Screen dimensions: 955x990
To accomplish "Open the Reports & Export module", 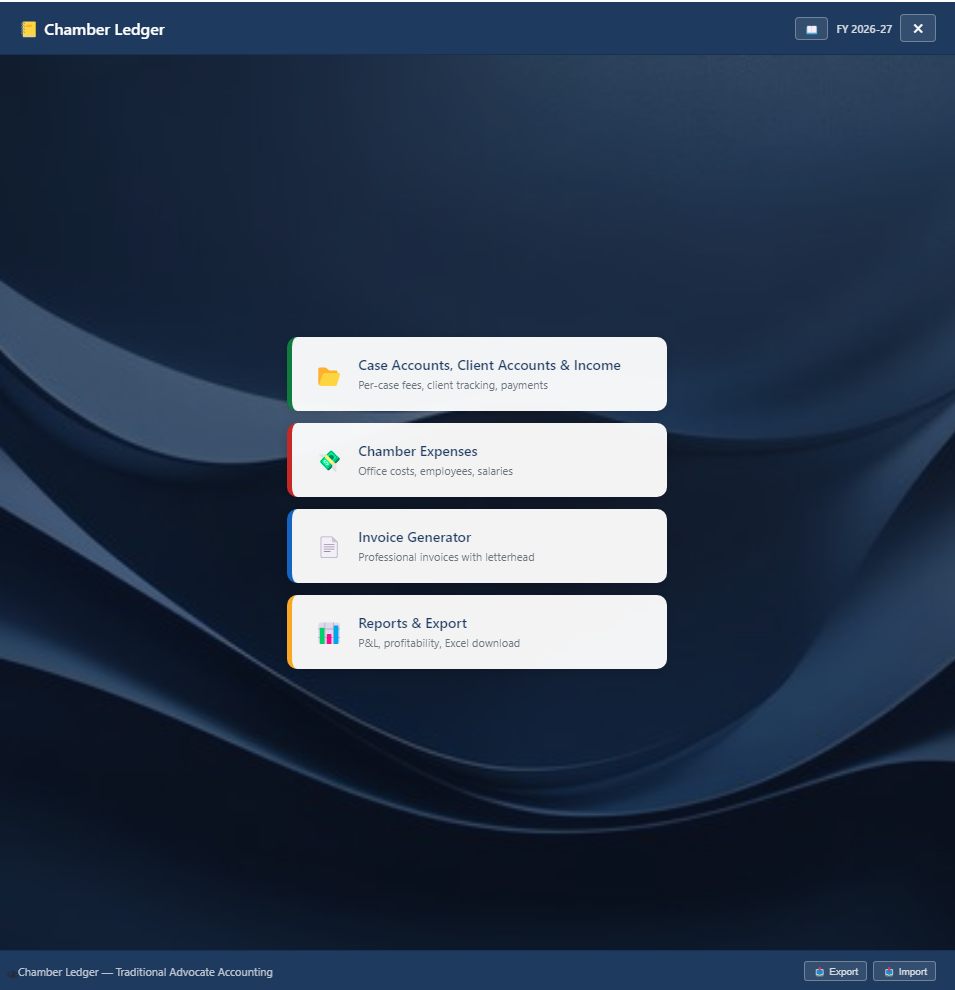I will coord(477,631).
